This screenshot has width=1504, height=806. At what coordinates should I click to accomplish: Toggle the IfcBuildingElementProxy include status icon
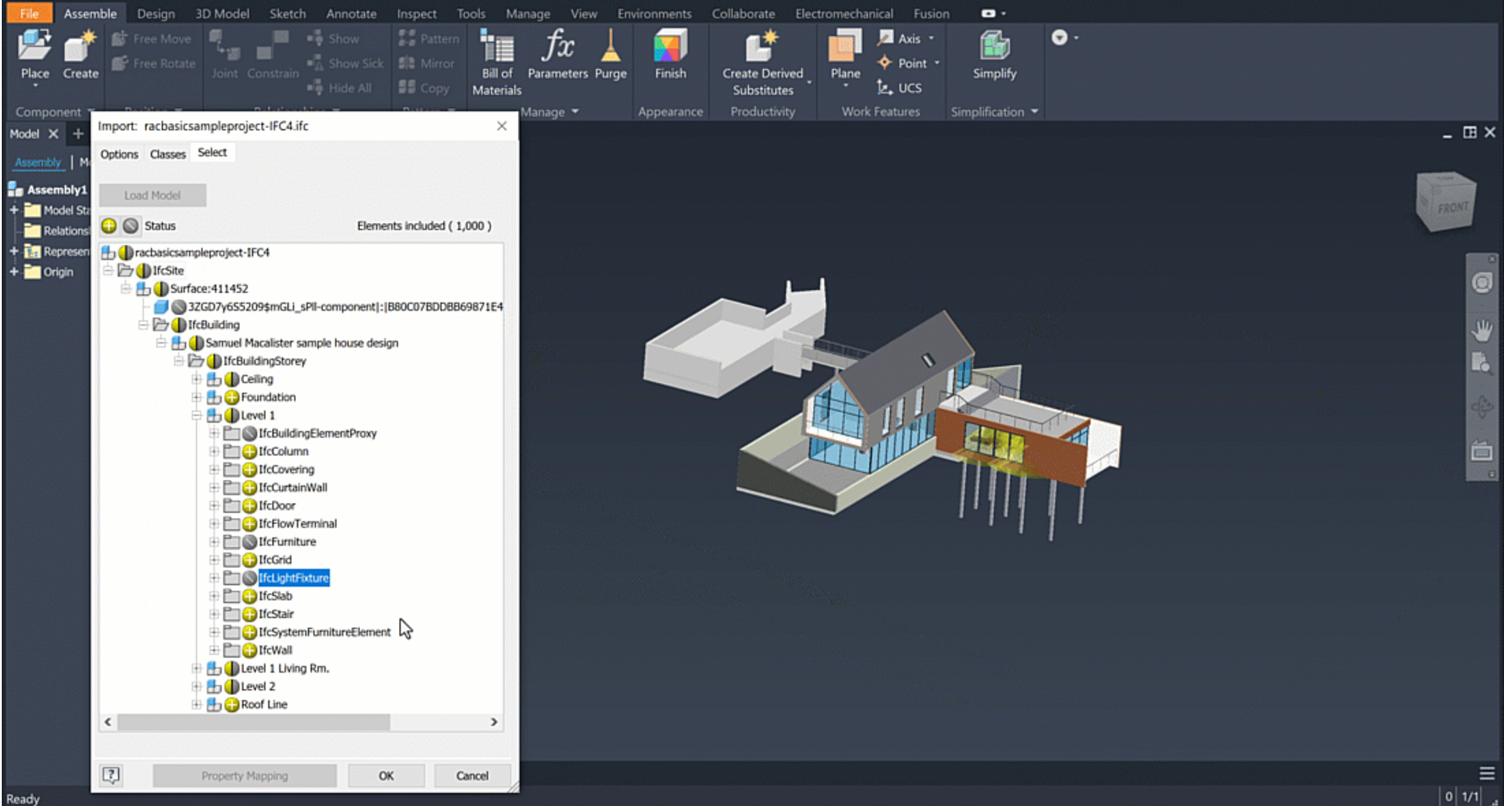click(x=249, y=434)
